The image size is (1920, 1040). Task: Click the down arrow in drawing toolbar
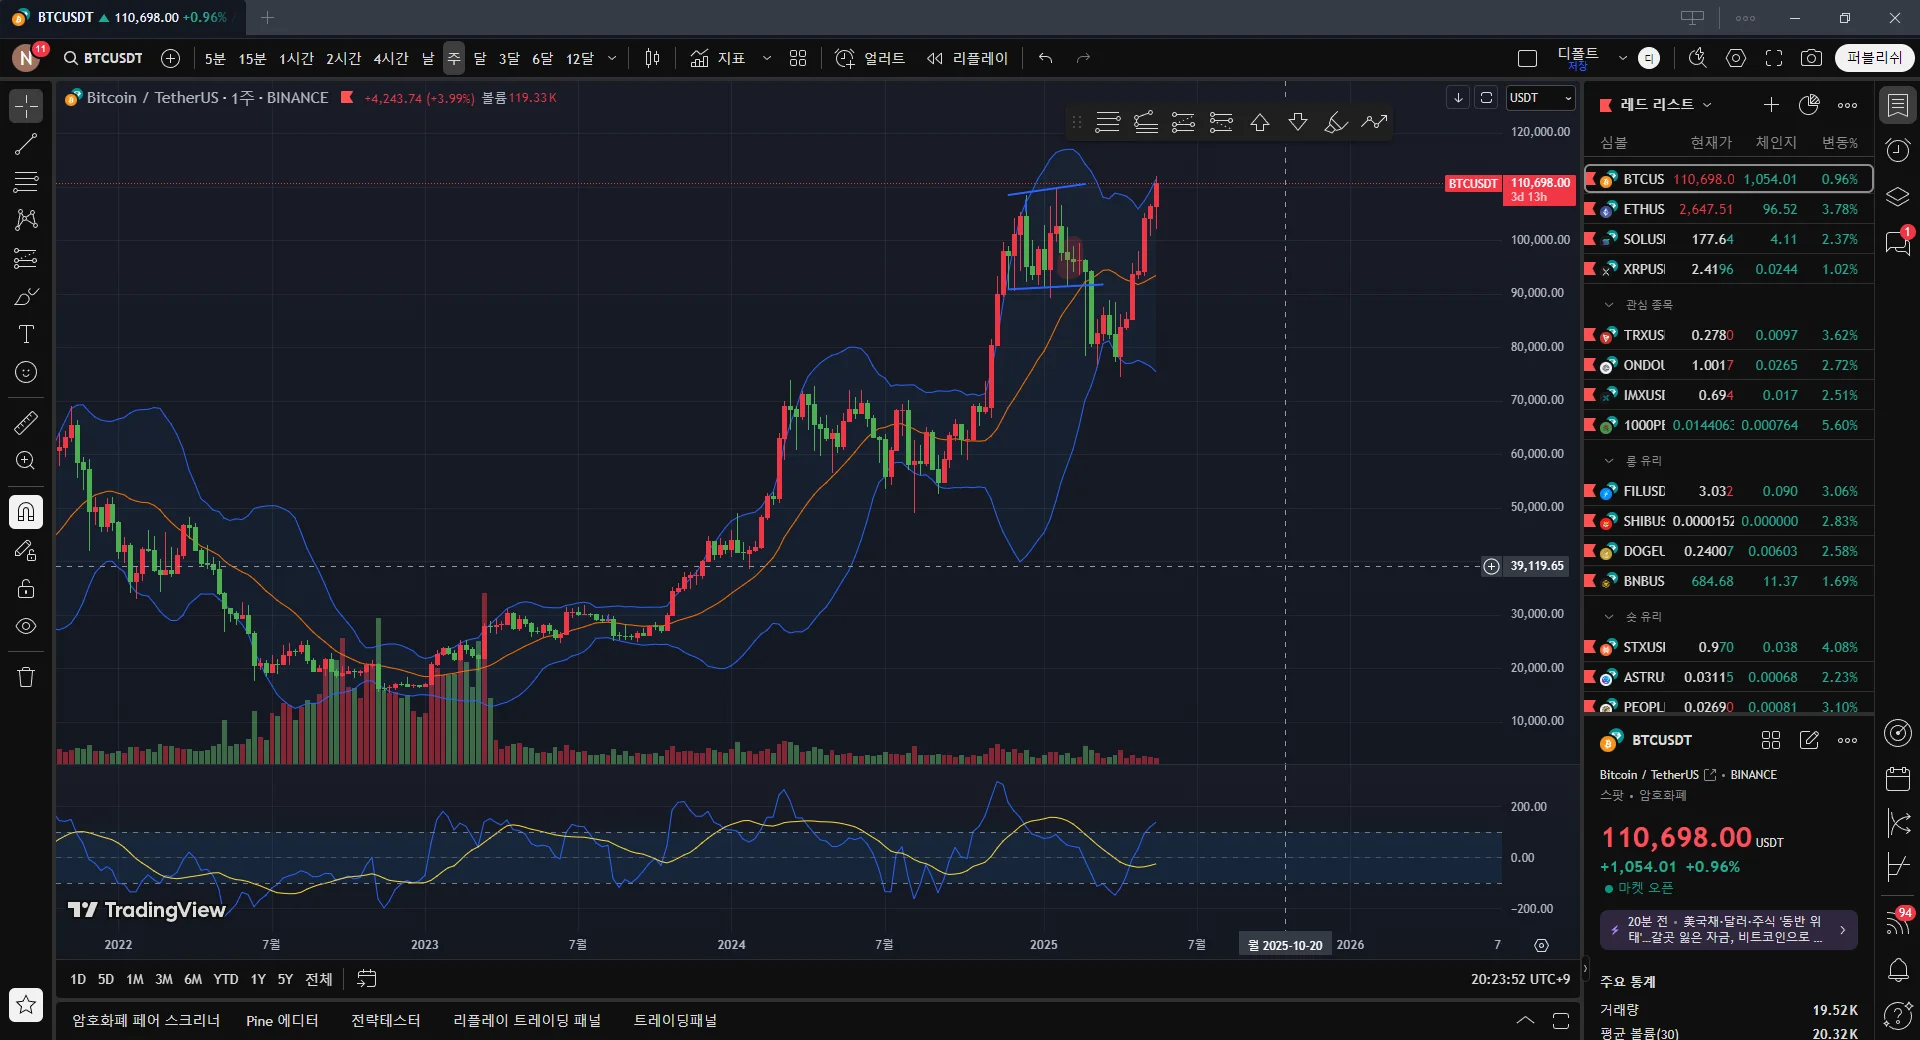click(1298, 122)
